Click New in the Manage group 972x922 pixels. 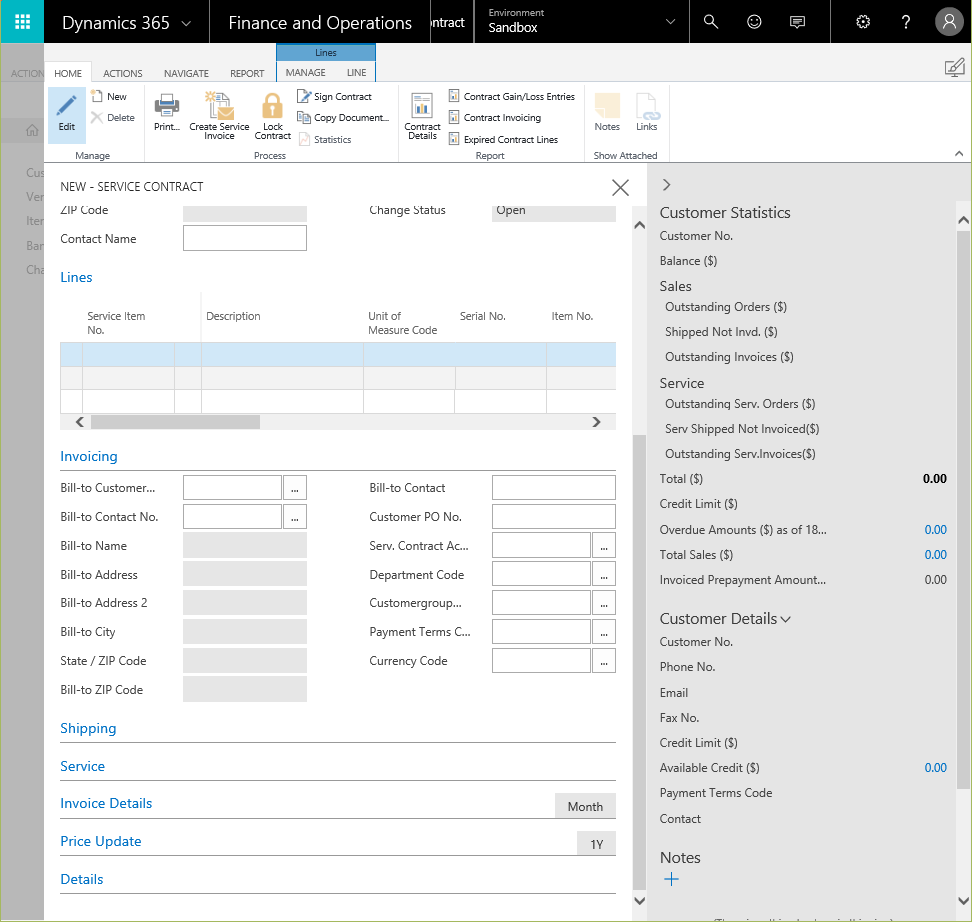(x=109, y=97)
